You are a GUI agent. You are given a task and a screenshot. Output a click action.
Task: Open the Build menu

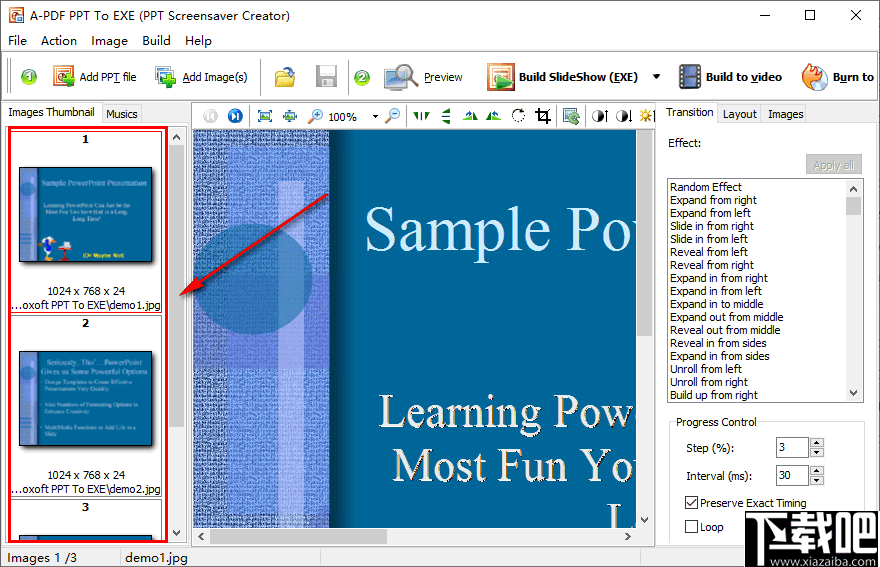tap(156, 41)
